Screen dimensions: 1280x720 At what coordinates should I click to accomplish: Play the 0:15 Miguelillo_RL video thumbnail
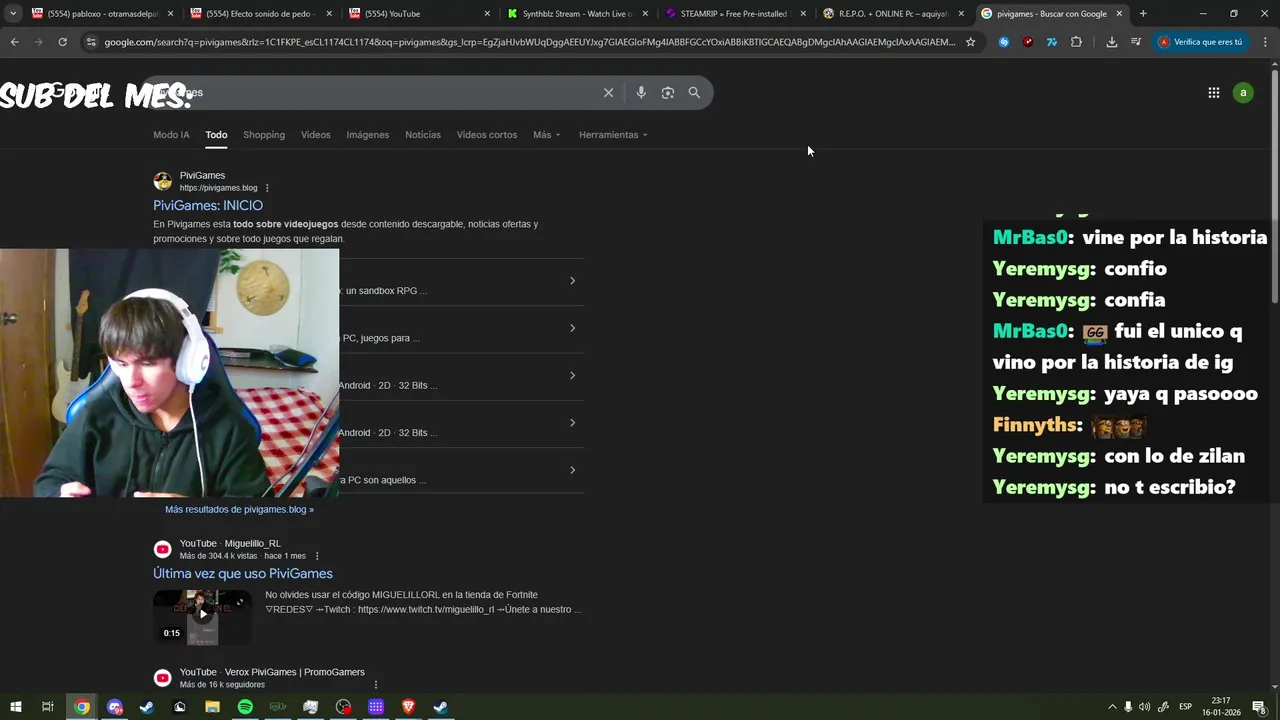click(x=202, y=616)
